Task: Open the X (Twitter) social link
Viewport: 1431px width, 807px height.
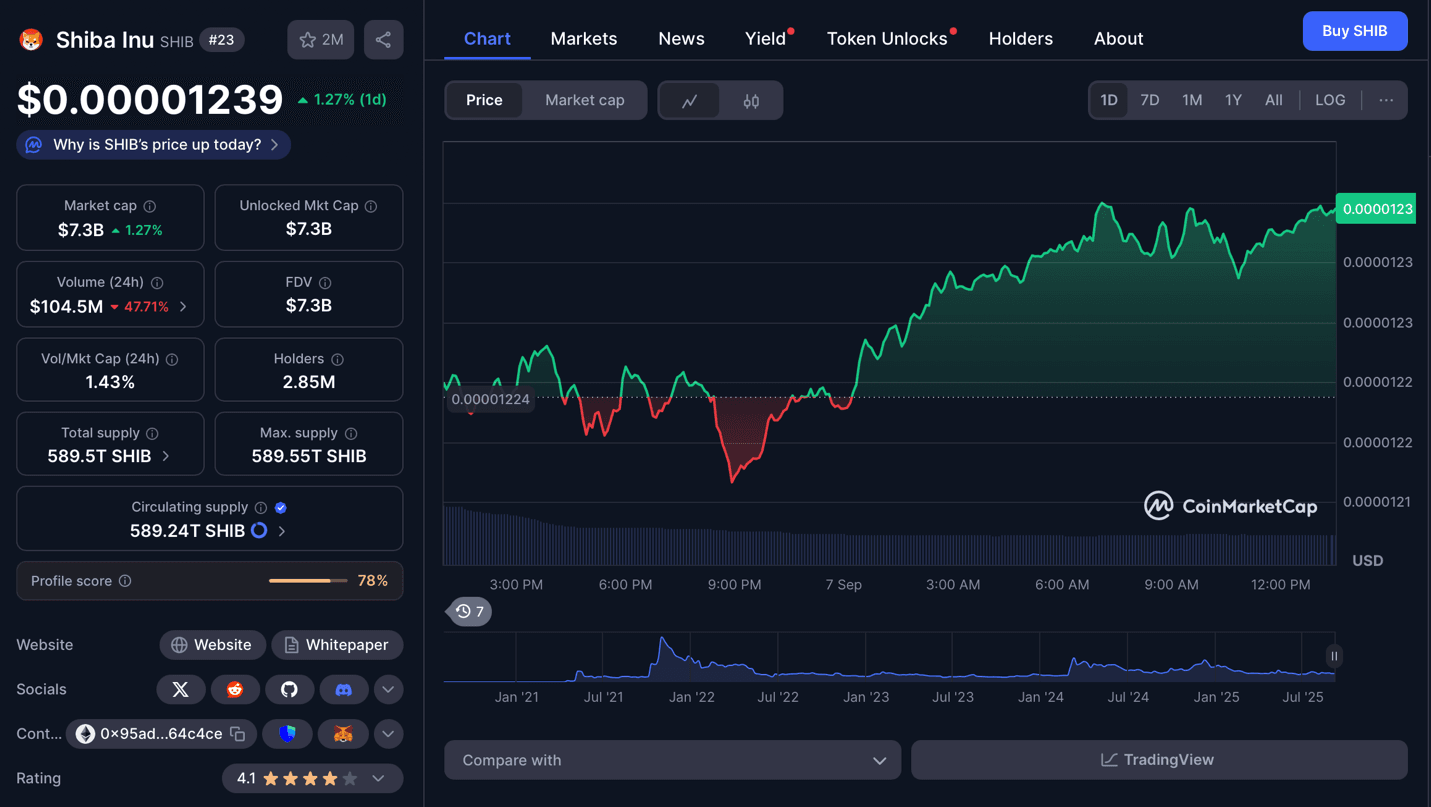Action: (181, 689)
